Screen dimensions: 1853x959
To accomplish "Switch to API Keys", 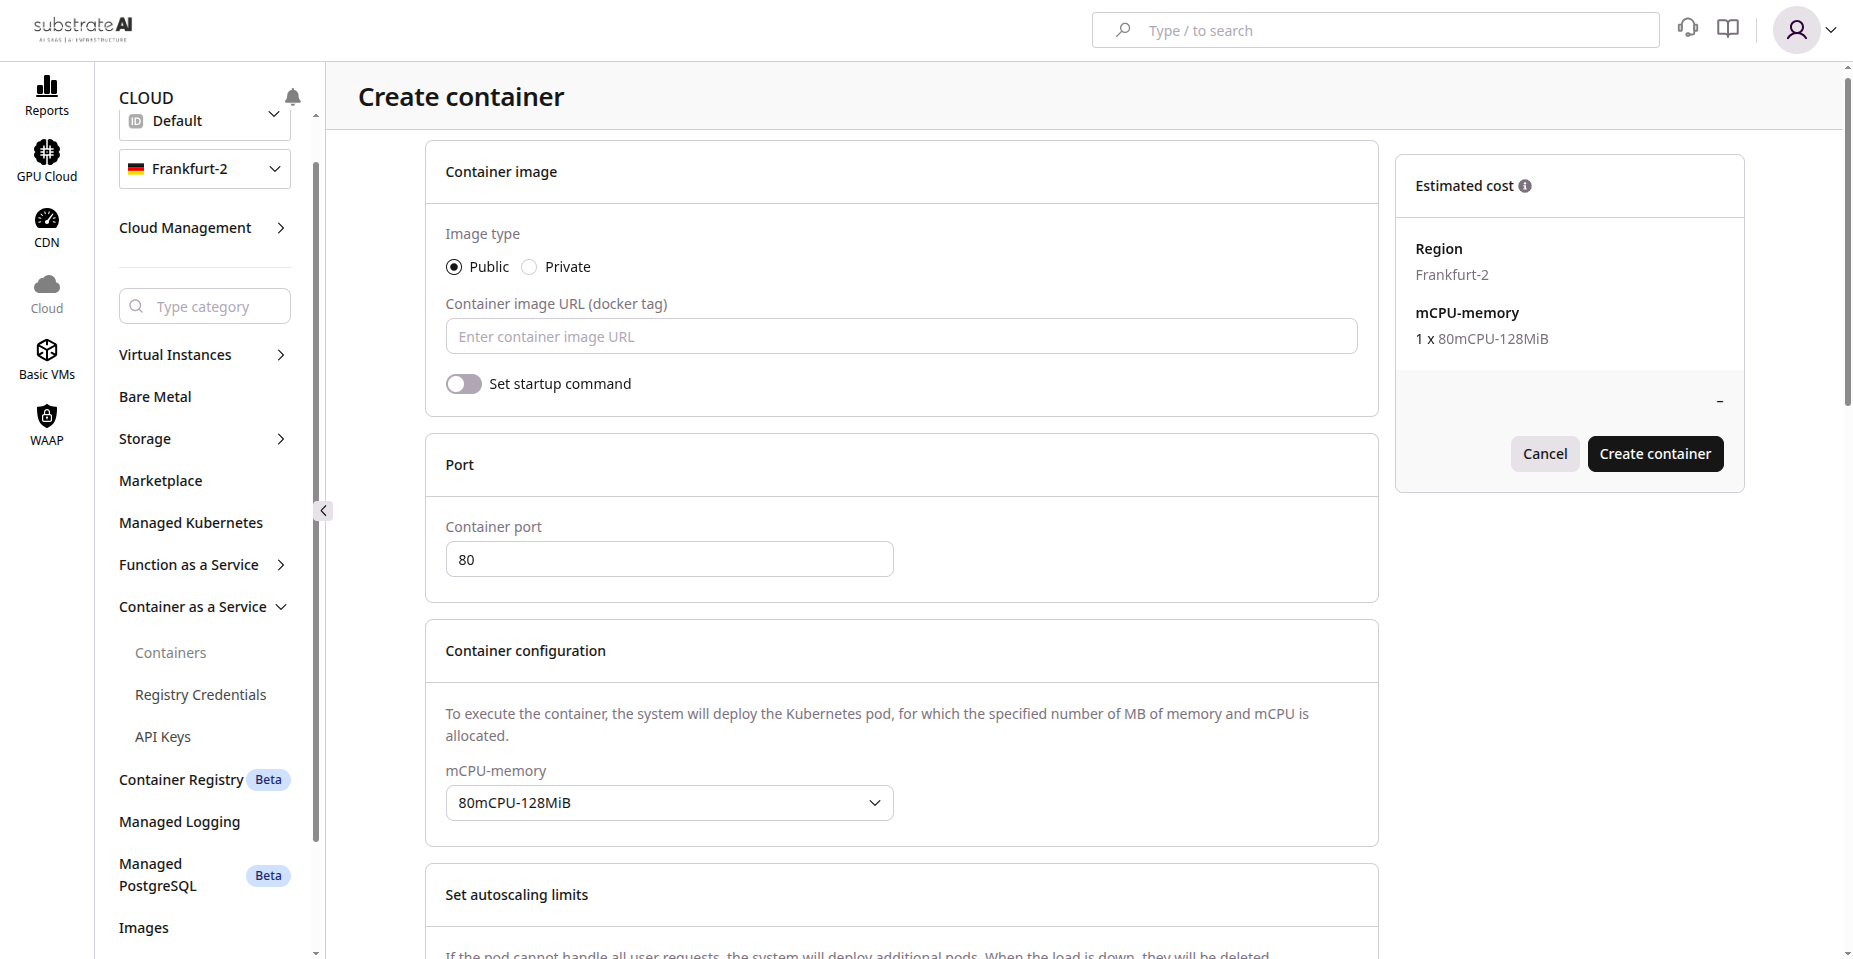I will point(162,736).
